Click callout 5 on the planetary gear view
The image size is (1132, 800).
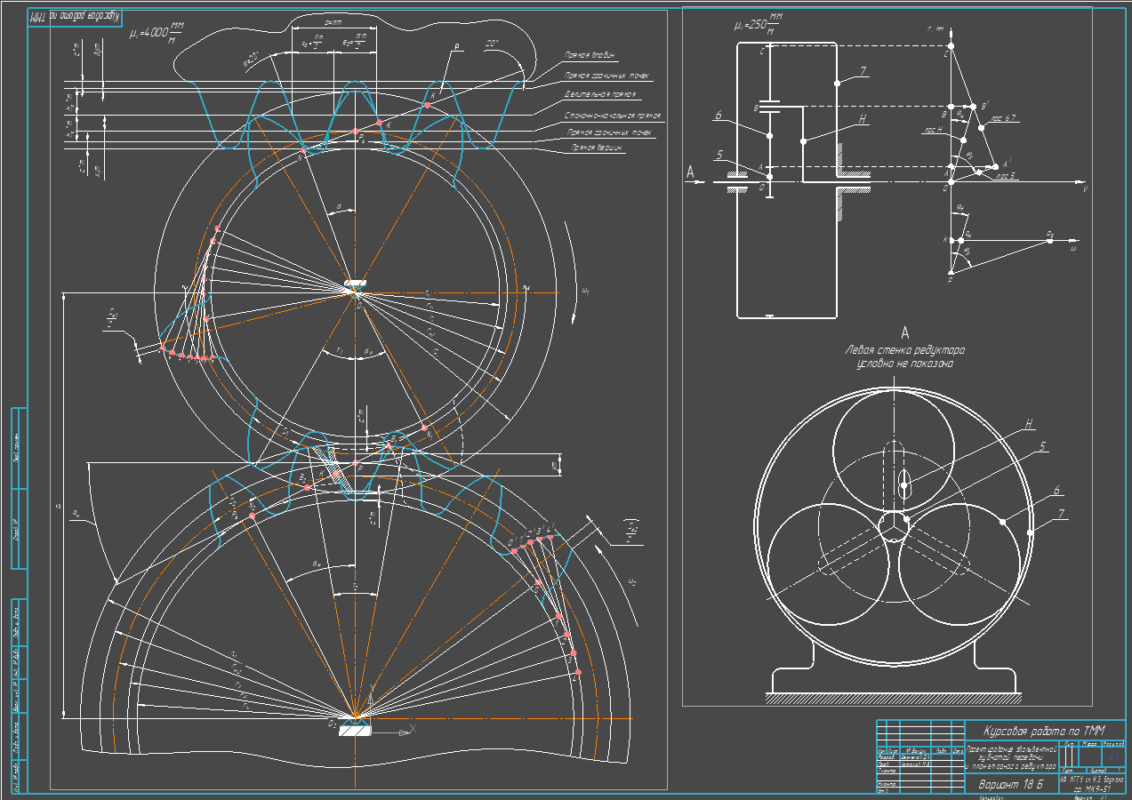pos(1042,448)
